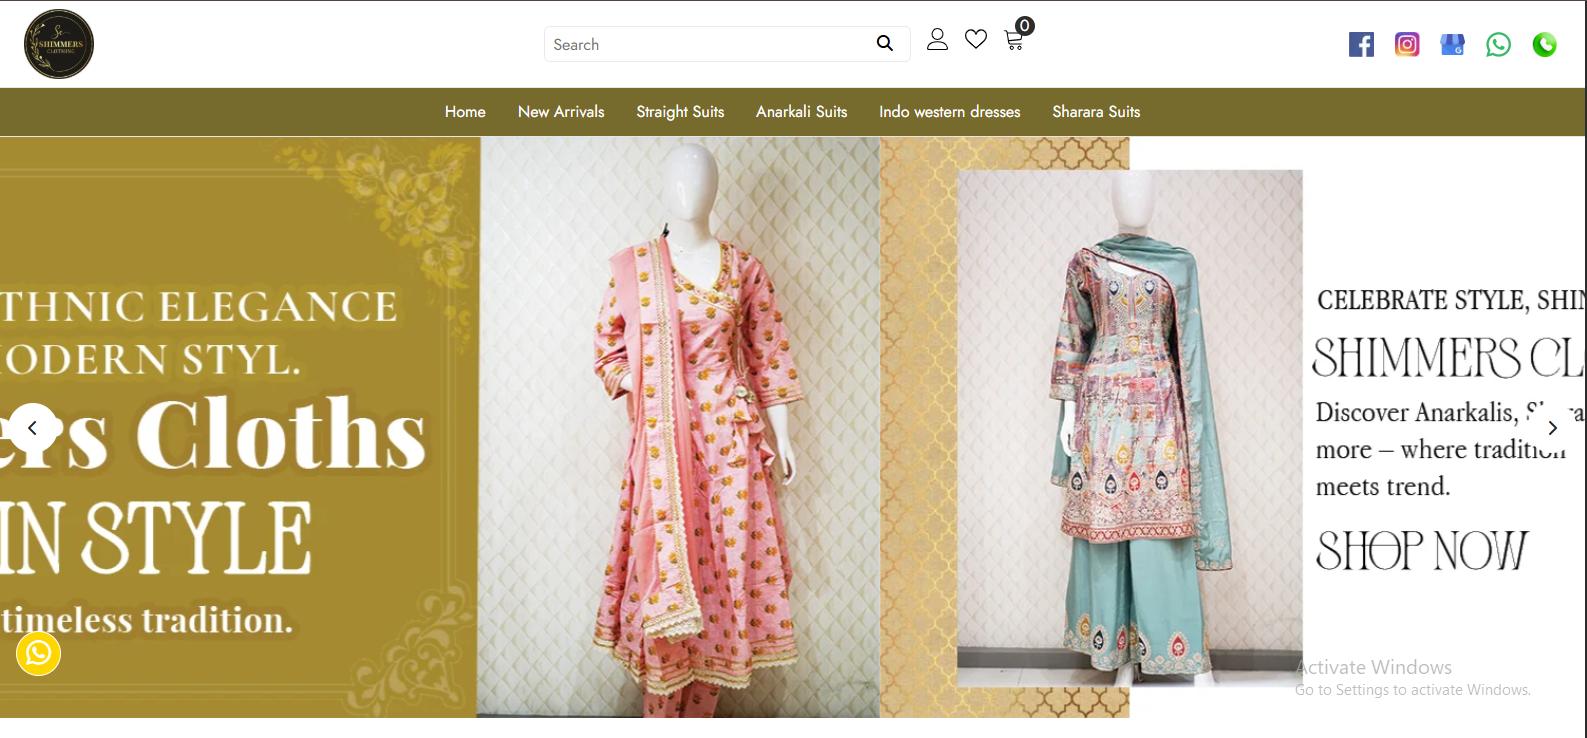Open the user account icon
This screenshot has width=1587, height=738.
pyautogui.click(x=937, y=40)
